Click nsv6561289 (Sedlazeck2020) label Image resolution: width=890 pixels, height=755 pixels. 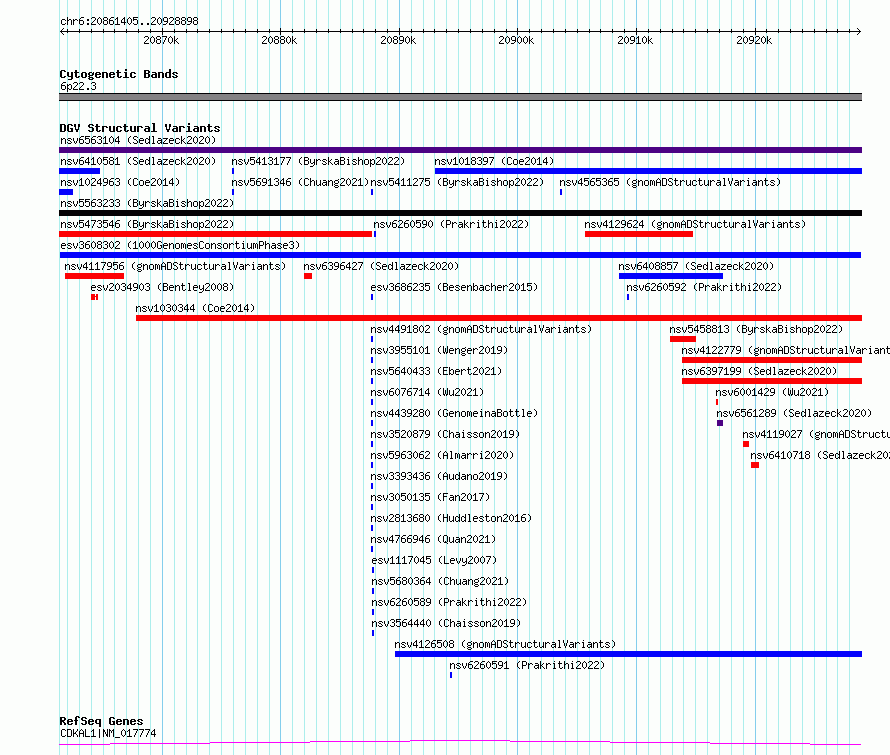point(794,413)
